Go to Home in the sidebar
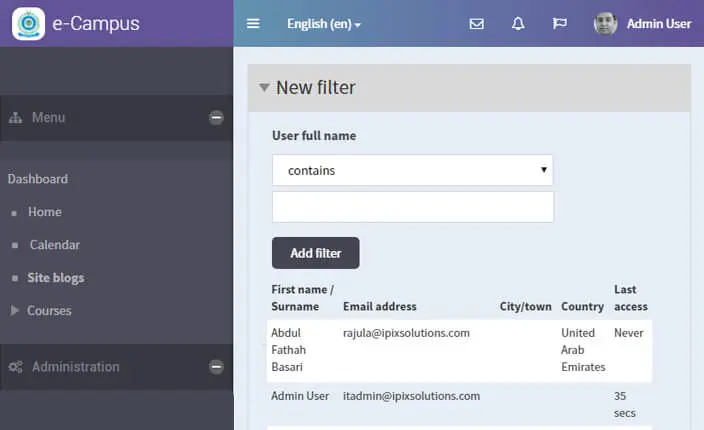Screen dimensions: 704x430 tap(45, 212)
